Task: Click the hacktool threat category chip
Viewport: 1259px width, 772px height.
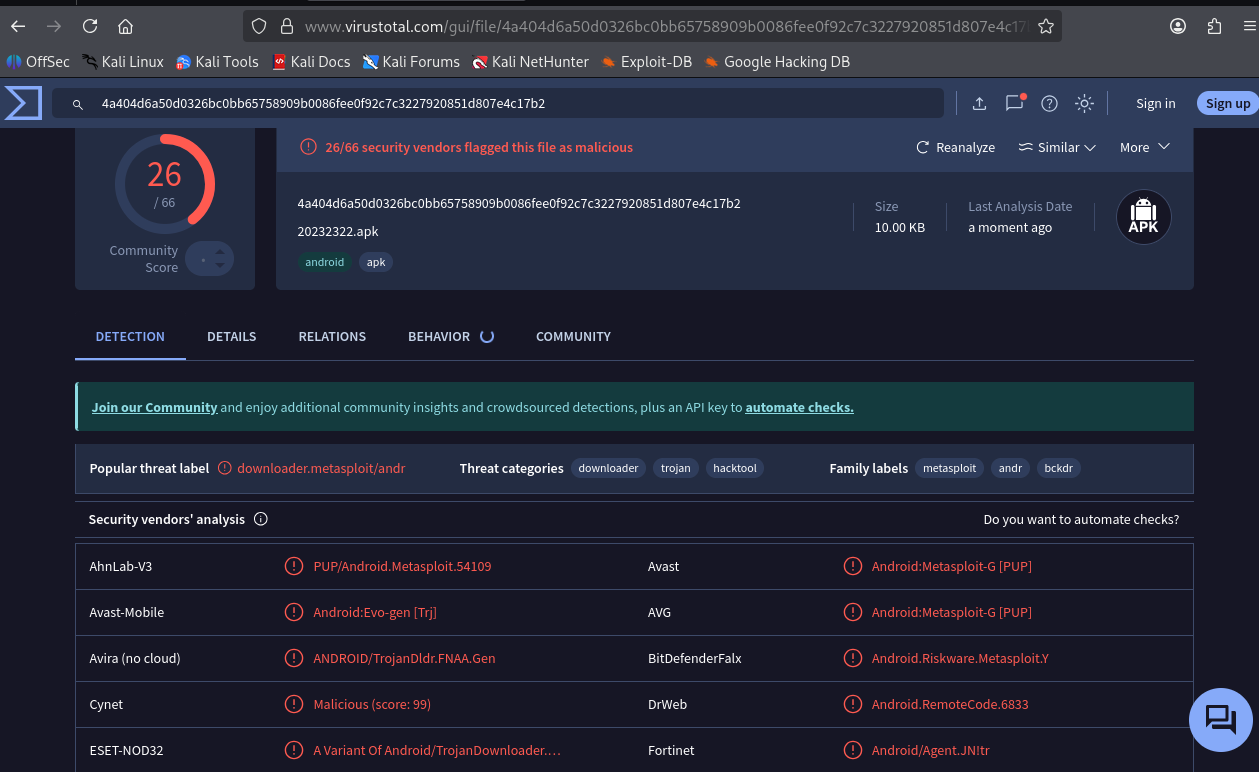Action: pos(735,468)
